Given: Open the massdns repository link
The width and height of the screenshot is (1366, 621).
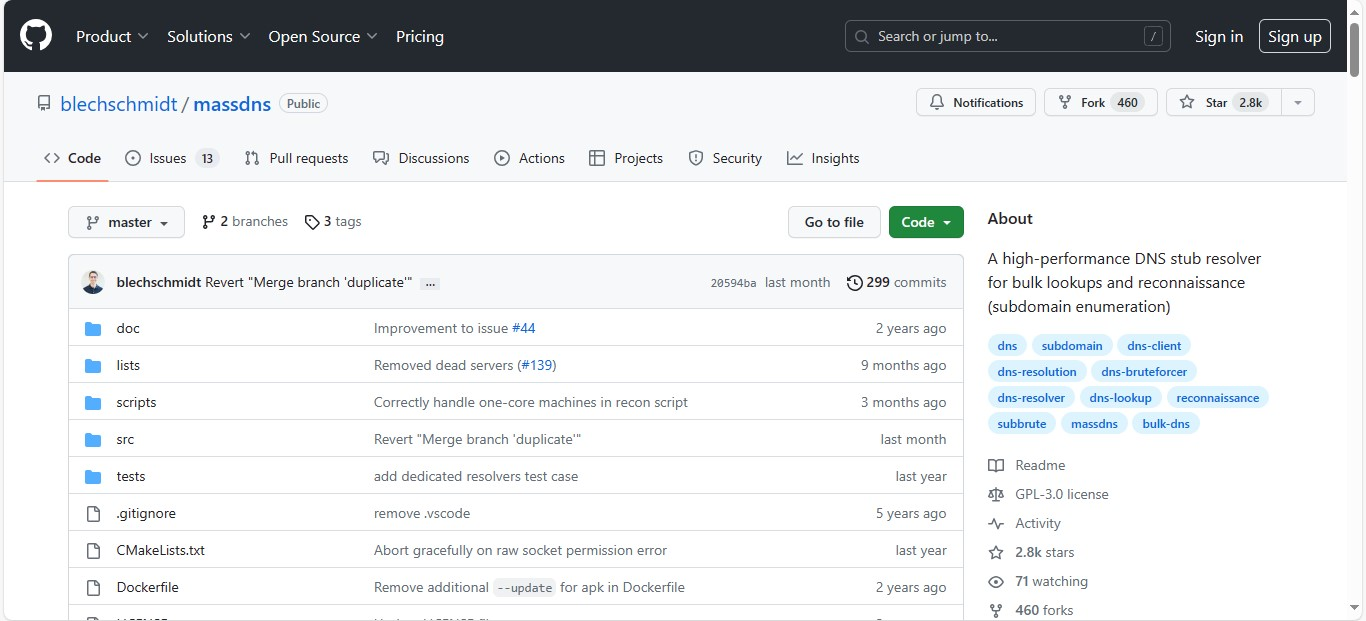Looking at the screenshot, I should 232,103.
